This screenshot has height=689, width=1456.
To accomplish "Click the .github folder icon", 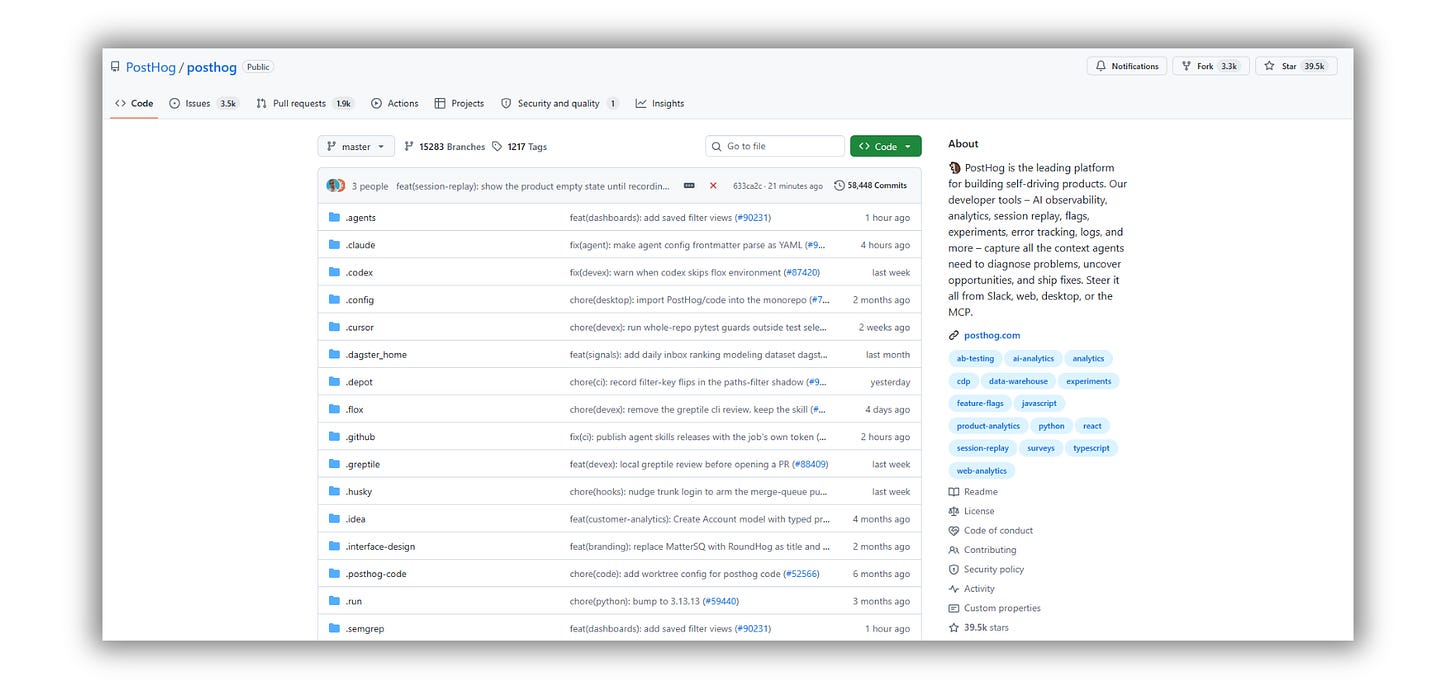I will click(335, 437).
